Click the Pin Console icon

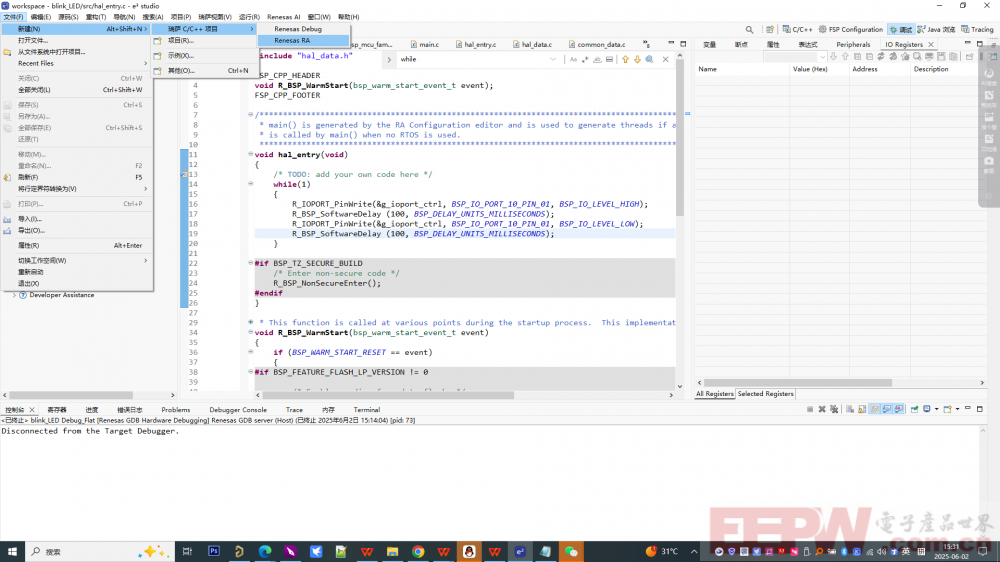click(915, 410)
